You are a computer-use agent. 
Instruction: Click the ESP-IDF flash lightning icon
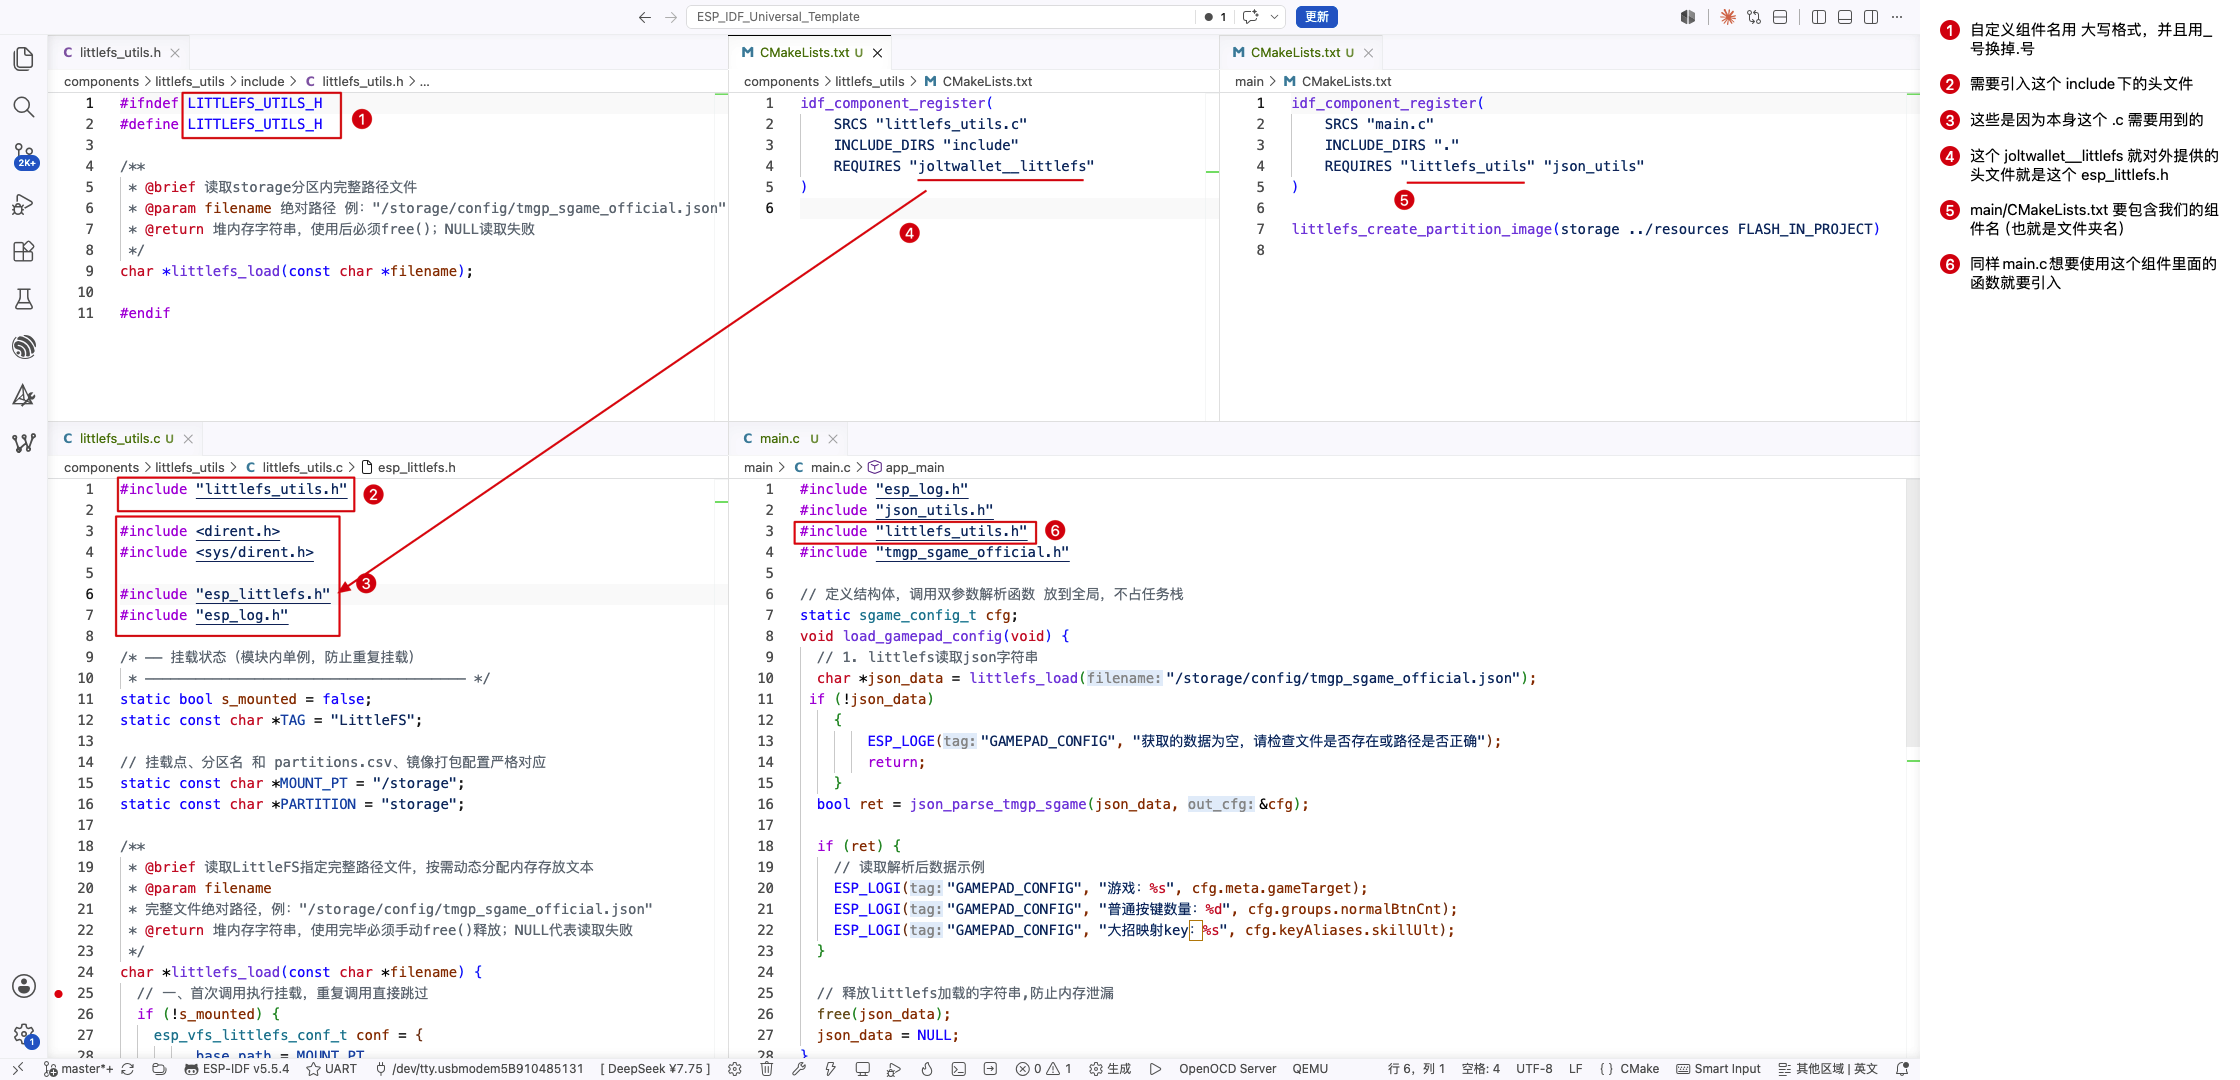click(x=830, y=1069)
